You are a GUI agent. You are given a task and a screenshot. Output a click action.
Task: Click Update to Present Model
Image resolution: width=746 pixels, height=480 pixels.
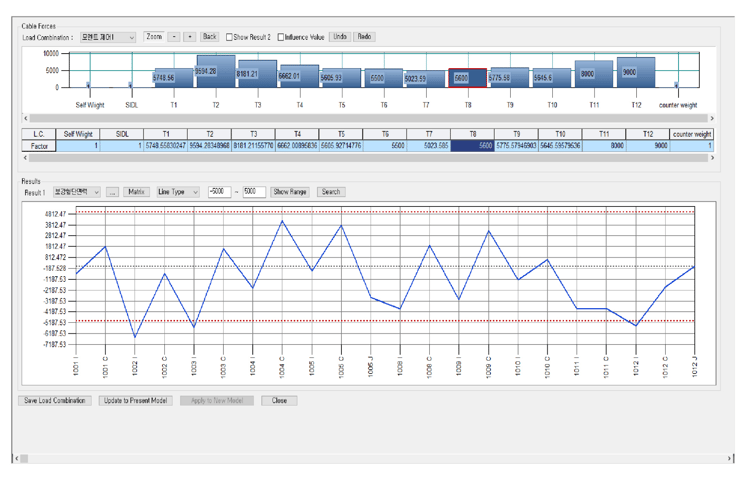pyautogui.click(x=134, y=400)
